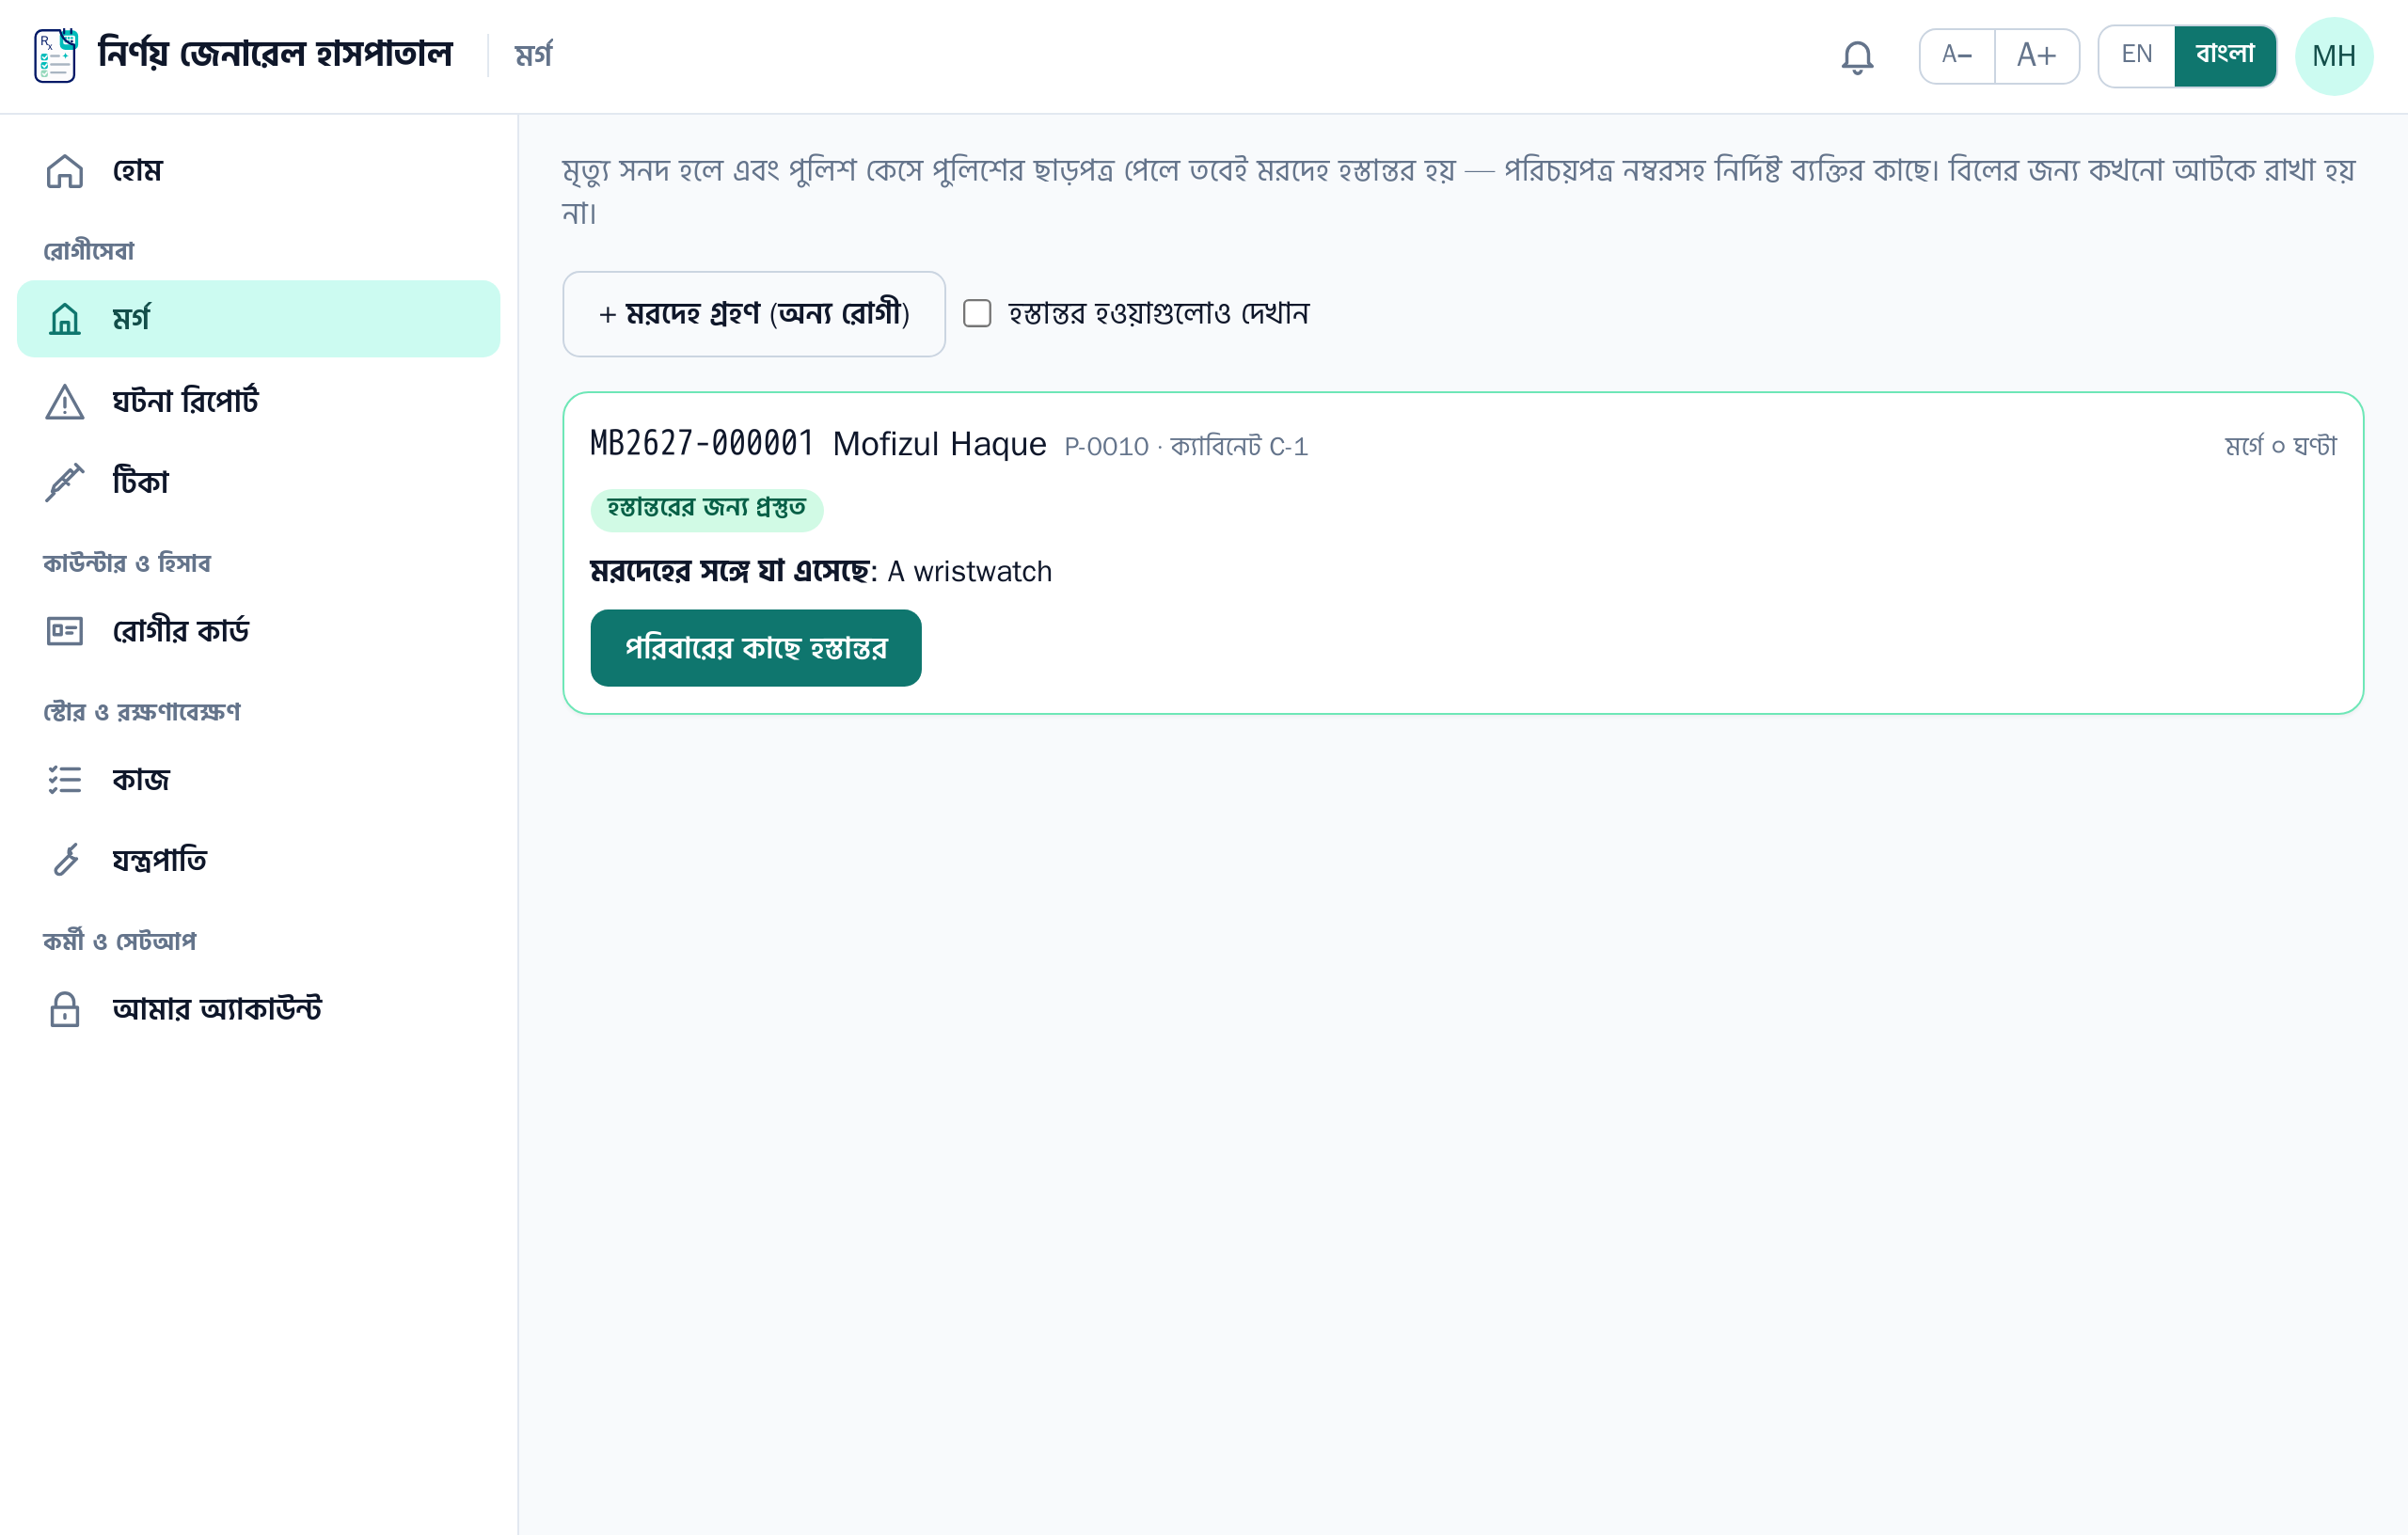Click '+ মরদেহ গ্রহণ (অন্য রোগী)' button
This screenshot has height=1535, width=2408.
754,314
